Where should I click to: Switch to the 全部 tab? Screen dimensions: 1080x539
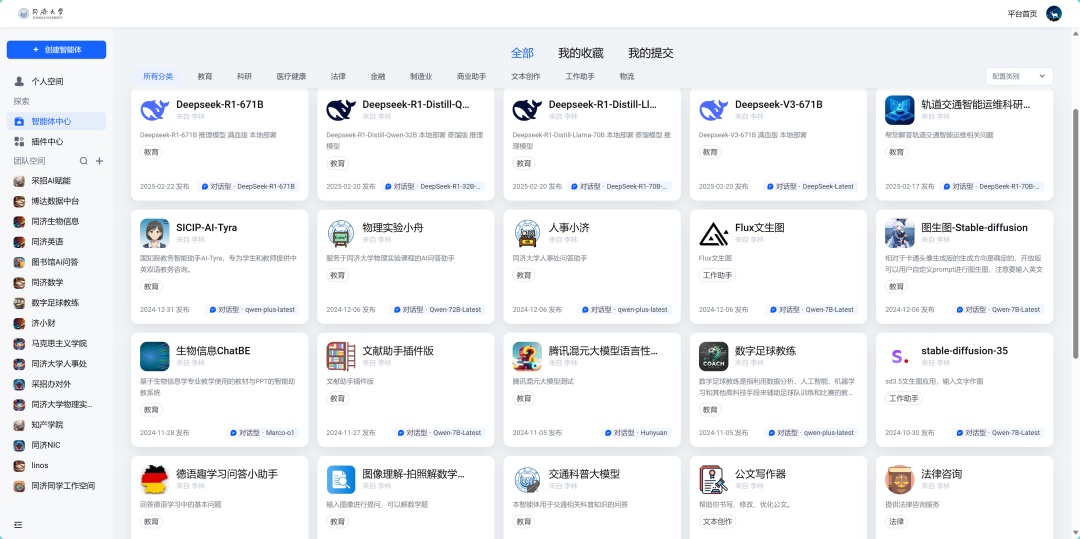tap(522, 53)
